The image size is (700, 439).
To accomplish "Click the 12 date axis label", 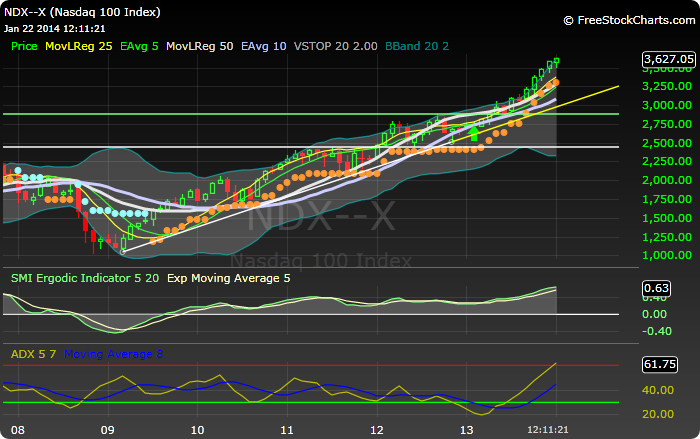I will pyautogui.click(x=377, y=430).
